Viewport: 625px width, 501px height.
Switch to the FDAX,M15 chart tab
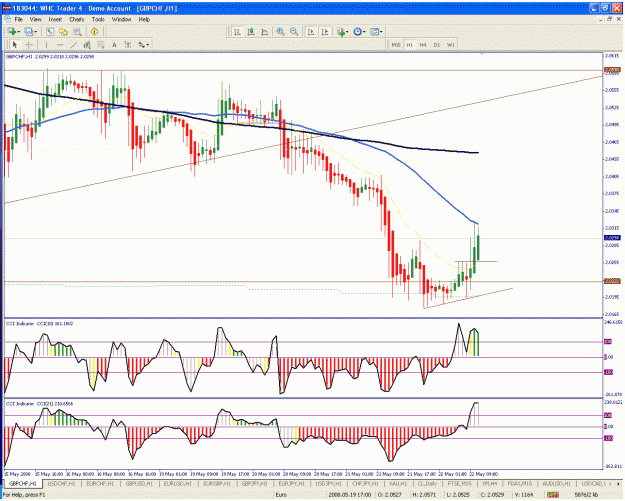[x=519, y=484]
